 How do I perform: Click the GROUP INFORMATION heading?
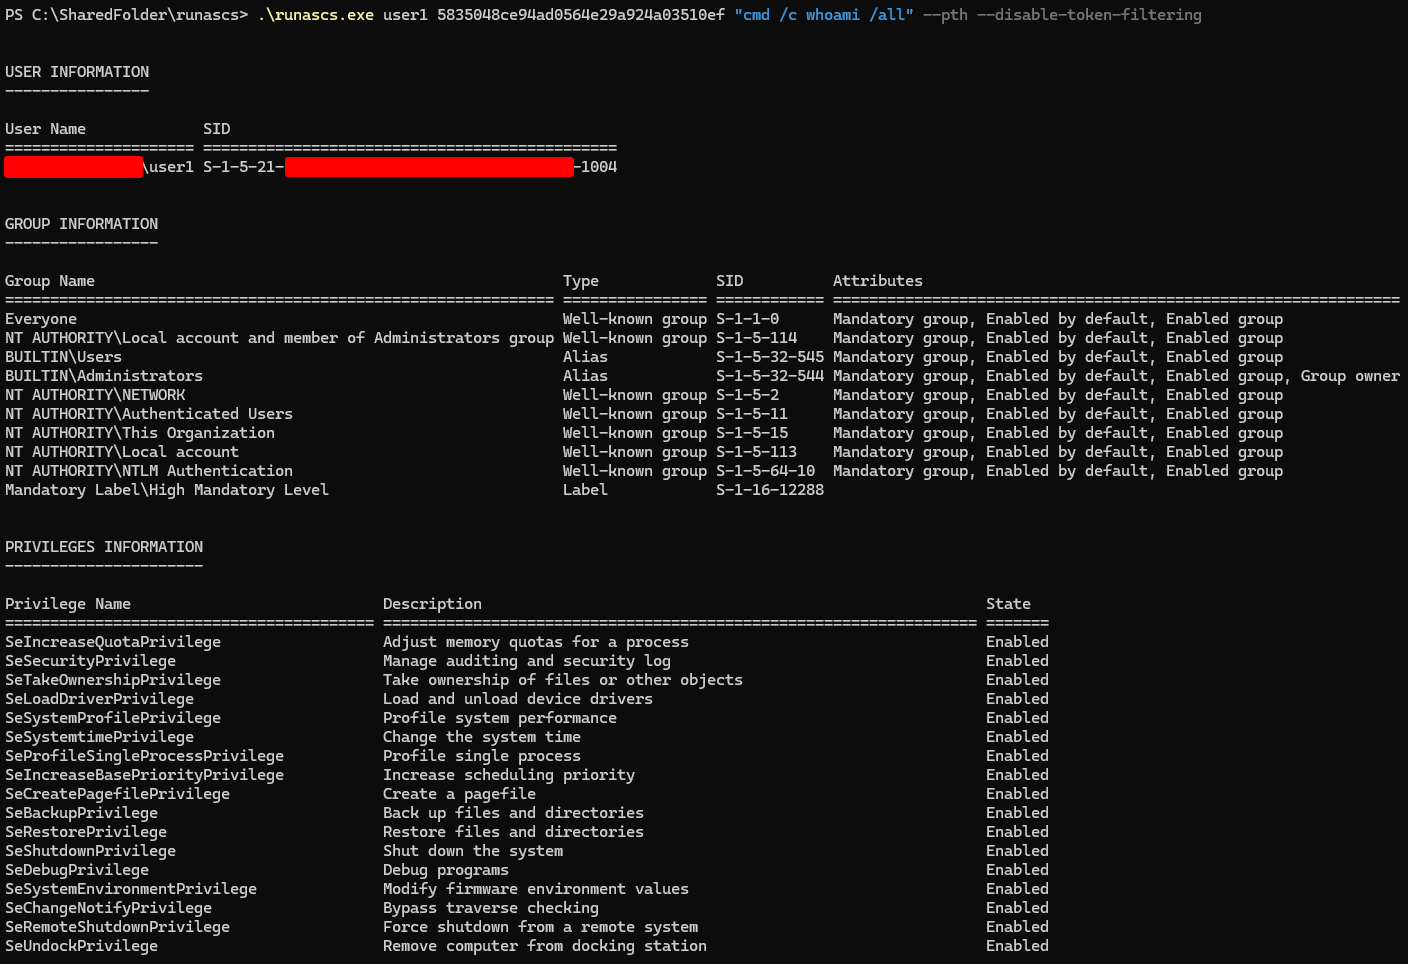(x=81, y=224)
